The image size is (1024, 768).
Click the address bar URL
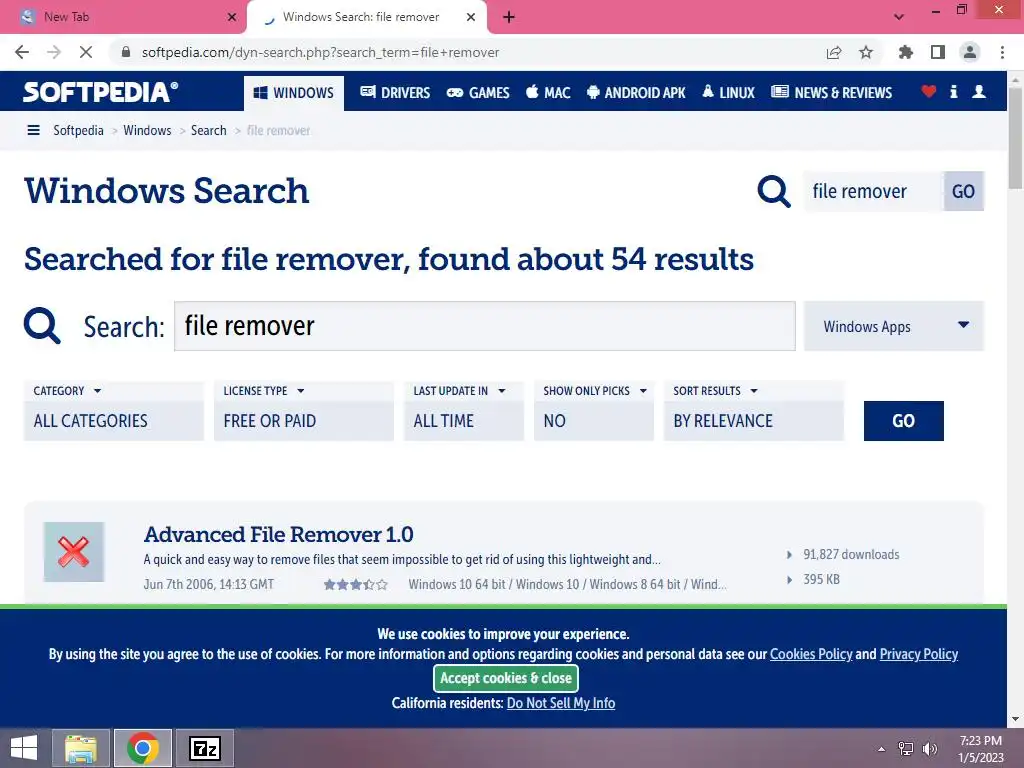(320, 52)
